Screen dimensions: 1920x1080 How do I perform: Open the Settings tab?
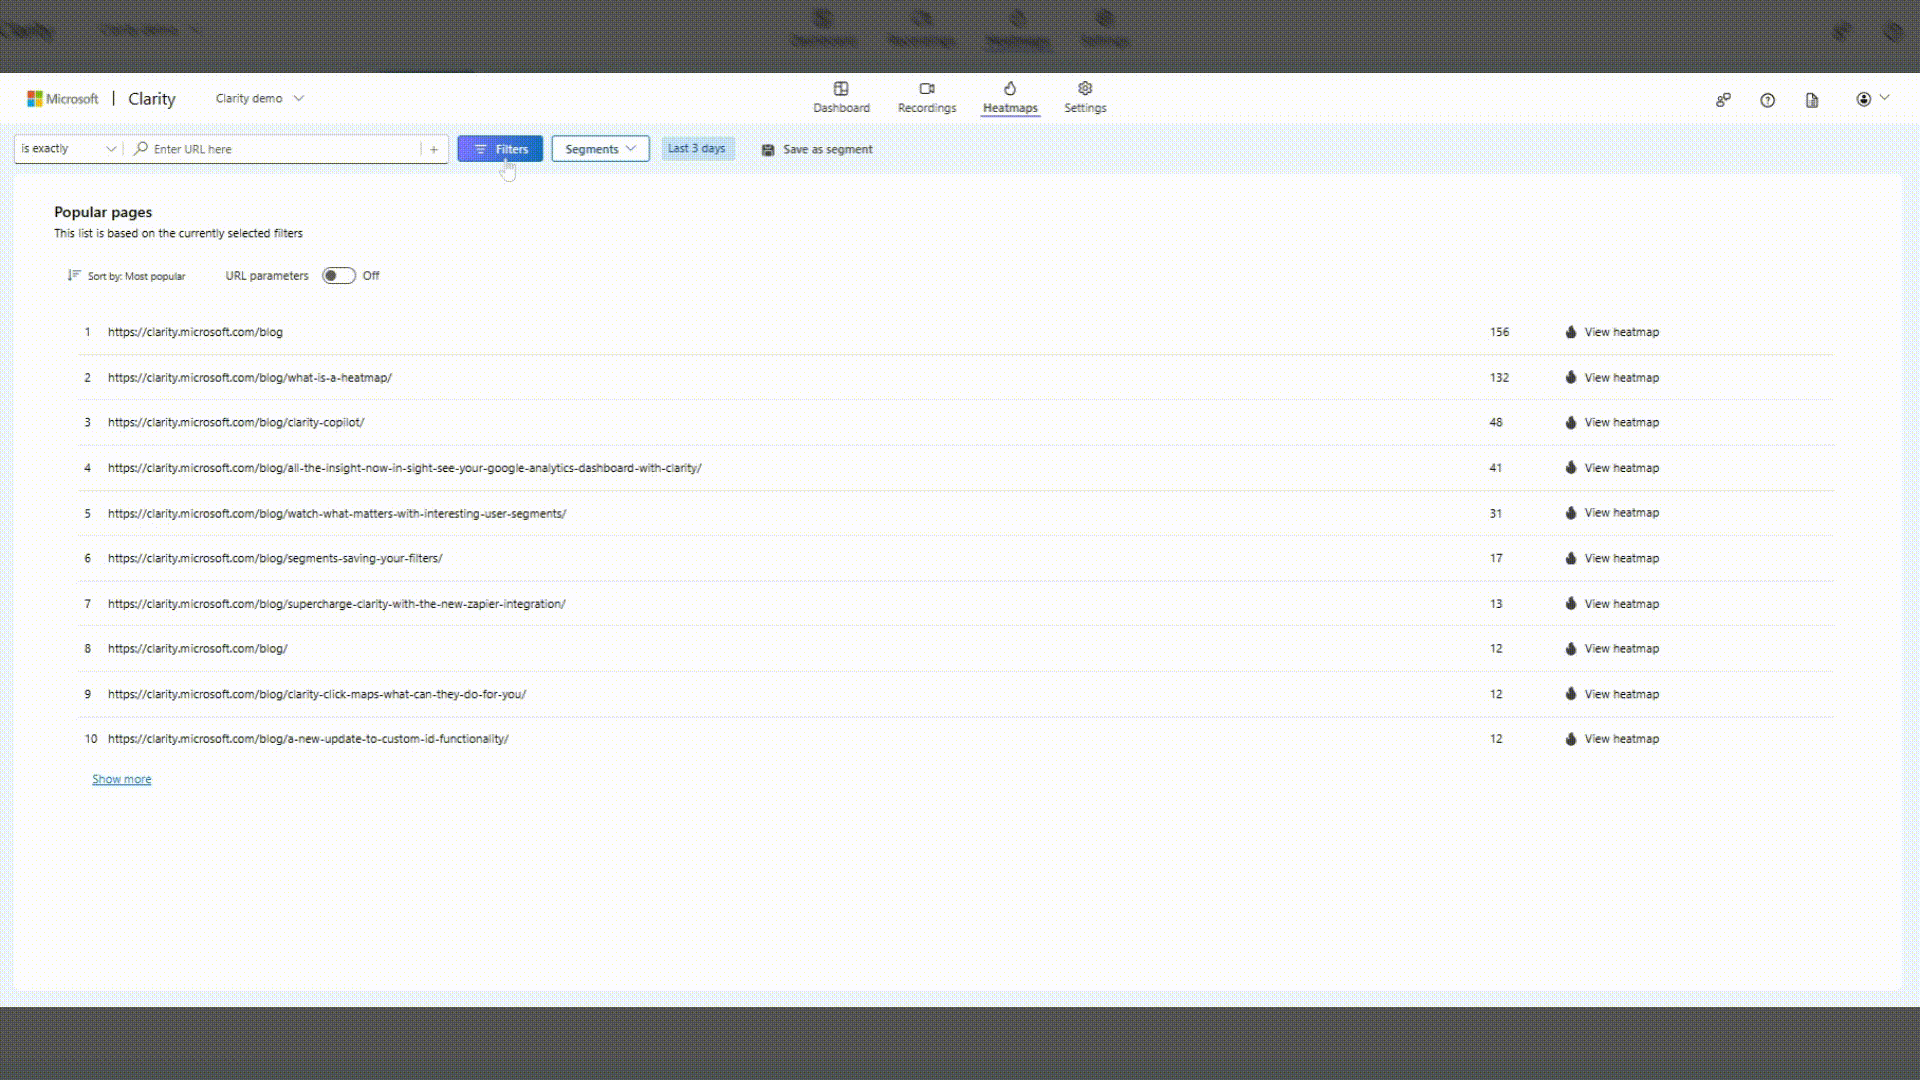coord(1085,98)
